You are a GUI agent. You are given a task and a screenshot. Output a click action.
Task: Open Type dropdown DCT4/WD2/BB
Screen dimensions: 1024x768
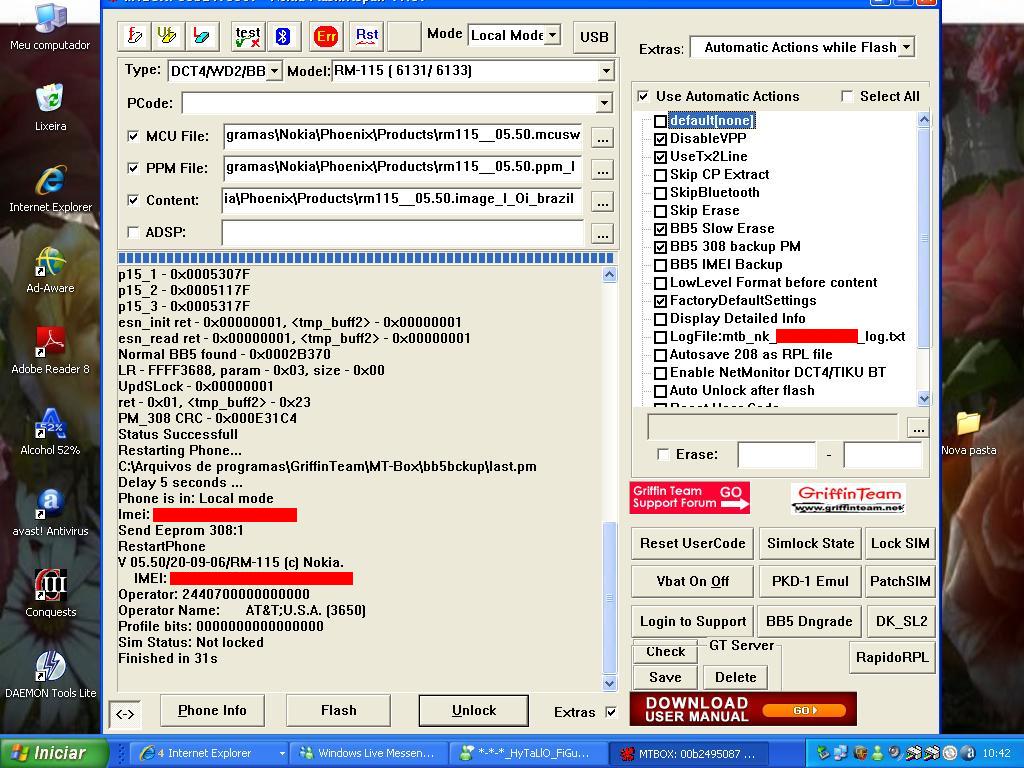pyautogui.click(x=274, y=71)
